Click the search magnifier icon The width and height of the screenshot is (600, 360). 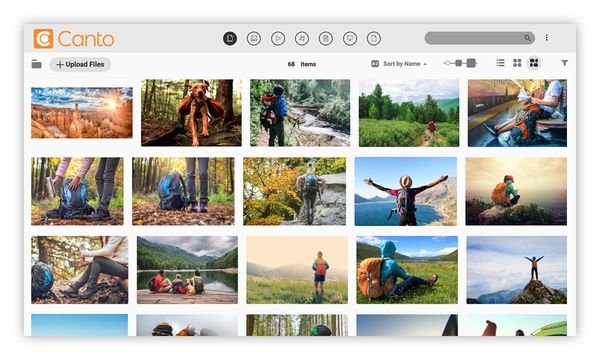pyautogui.click(x=527, y=38)
